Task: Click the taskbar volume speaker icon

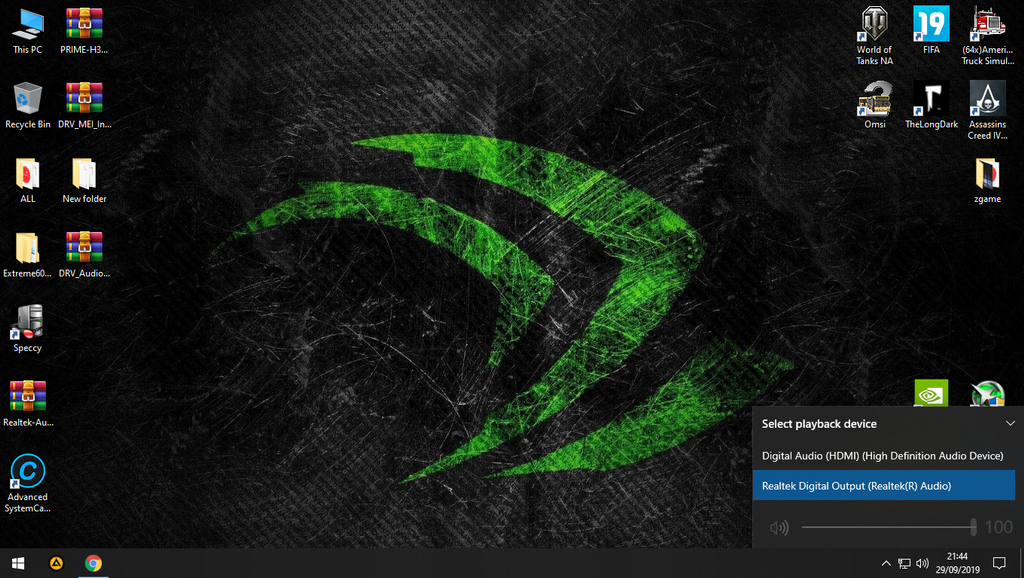Action: tap(922, 563)
